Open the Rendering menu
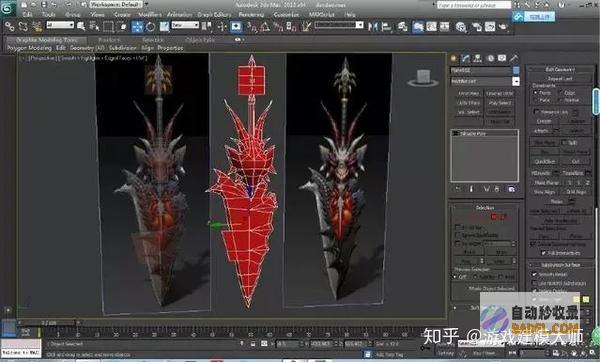Screen dimensions: 600x362 coord(251,15)
